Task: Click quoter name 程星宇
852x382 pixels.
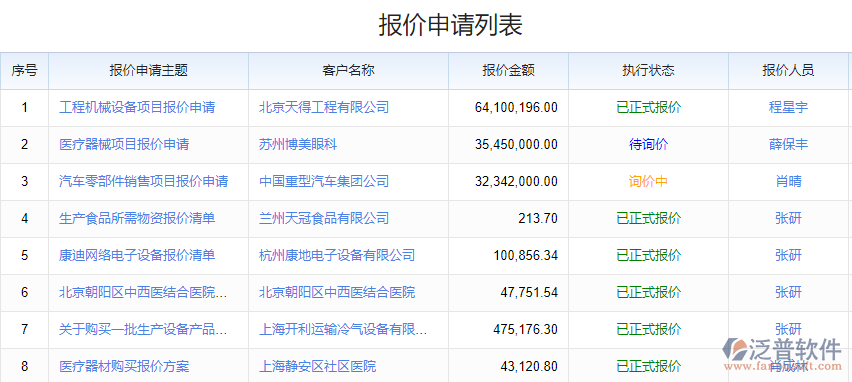Action: pos(788,108)
